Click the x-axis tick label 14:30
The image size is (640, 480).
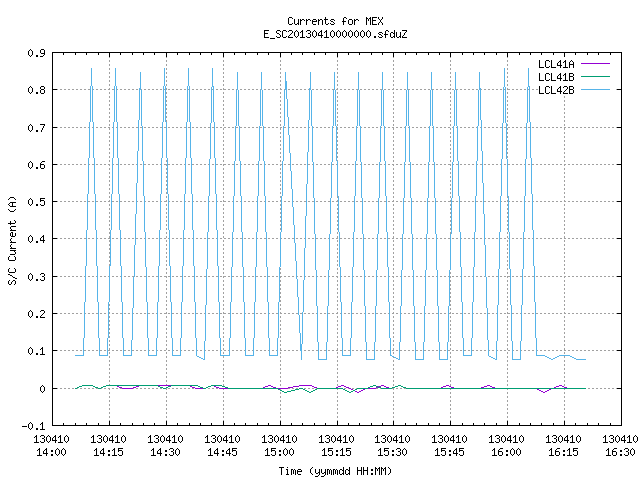(165, 452)
